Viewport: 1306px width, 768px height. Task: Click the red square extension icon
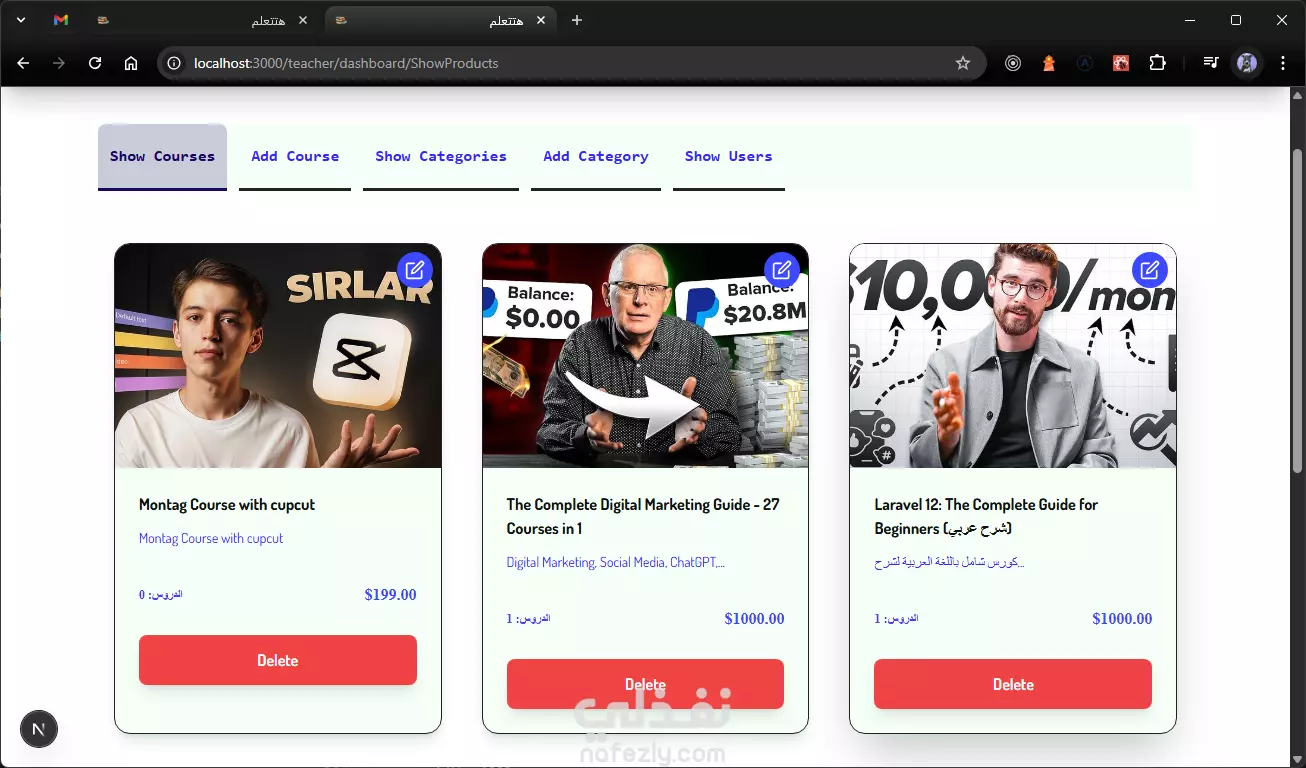click(x=1121, y=63)
